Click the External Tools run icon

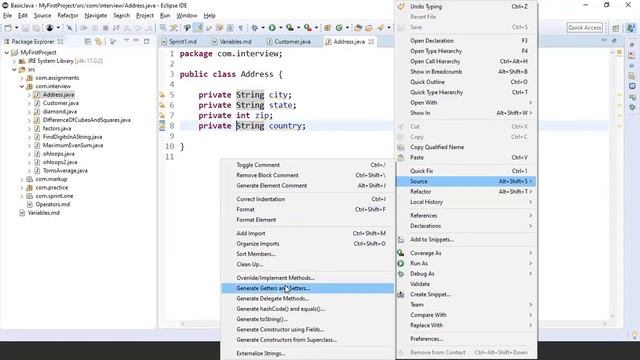tap(308, 28)
